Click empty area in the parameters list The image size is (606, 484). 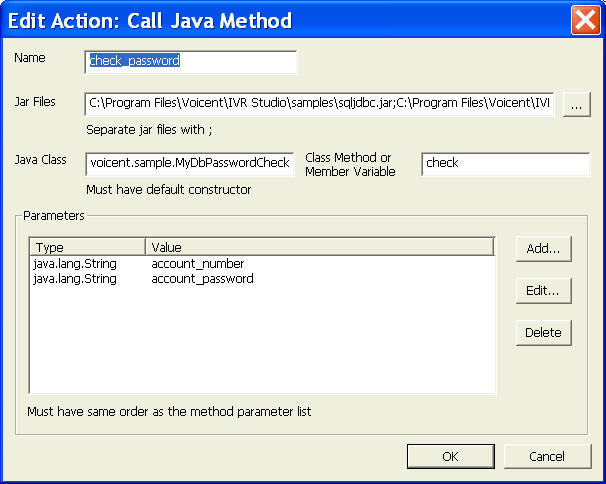[262, 345]
